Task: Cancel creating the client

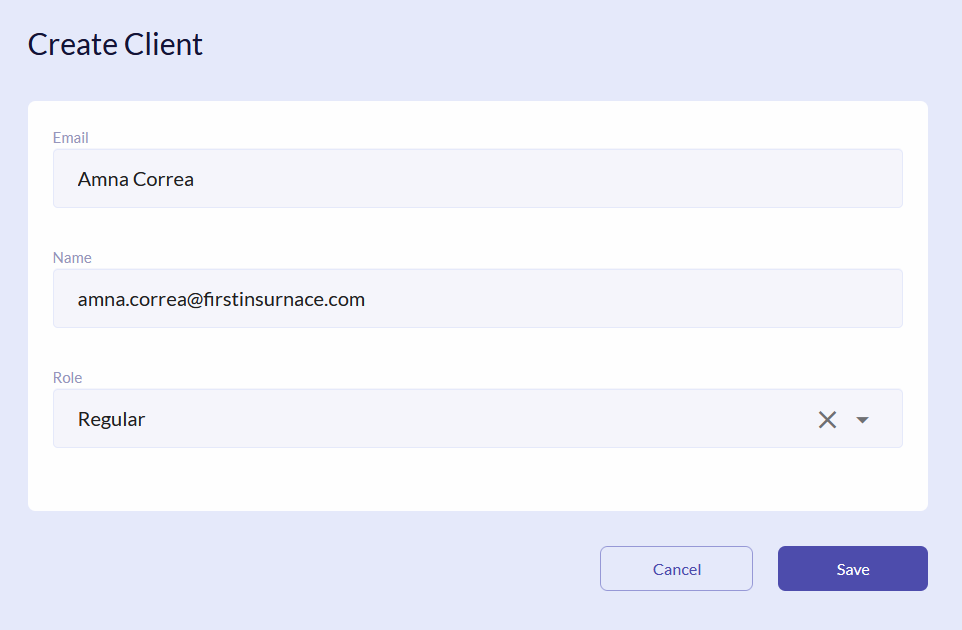Action: click(x=676, y=568)
